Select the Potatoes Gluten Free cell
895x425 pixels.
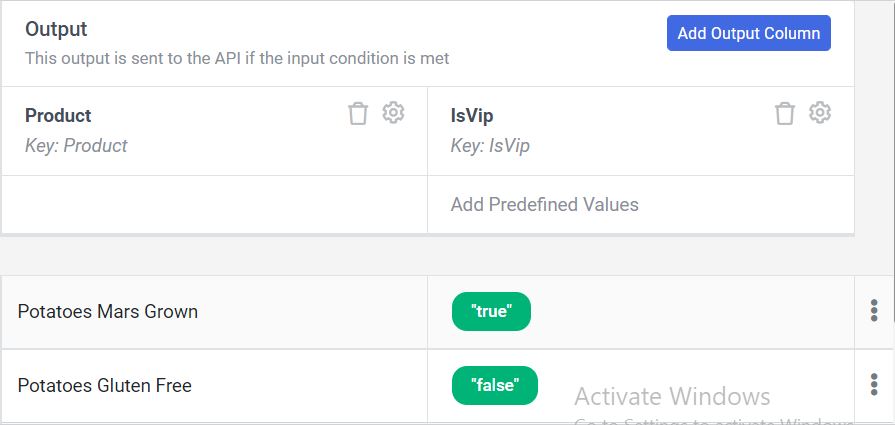[105, 385]
